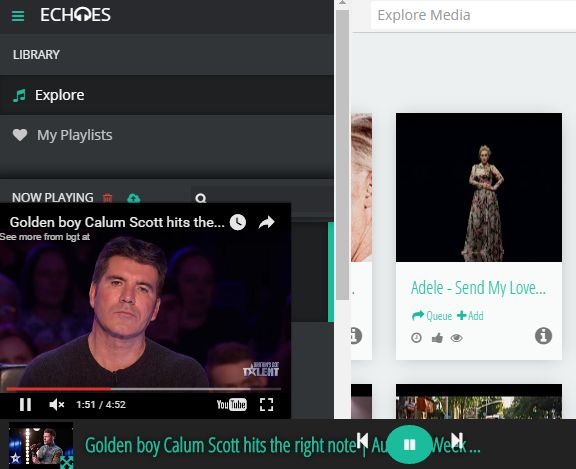Image resolution: width=576 pixels, height=469 pixels.
Task: Clear the now playing list with trash icon
Action: (108, 198)
